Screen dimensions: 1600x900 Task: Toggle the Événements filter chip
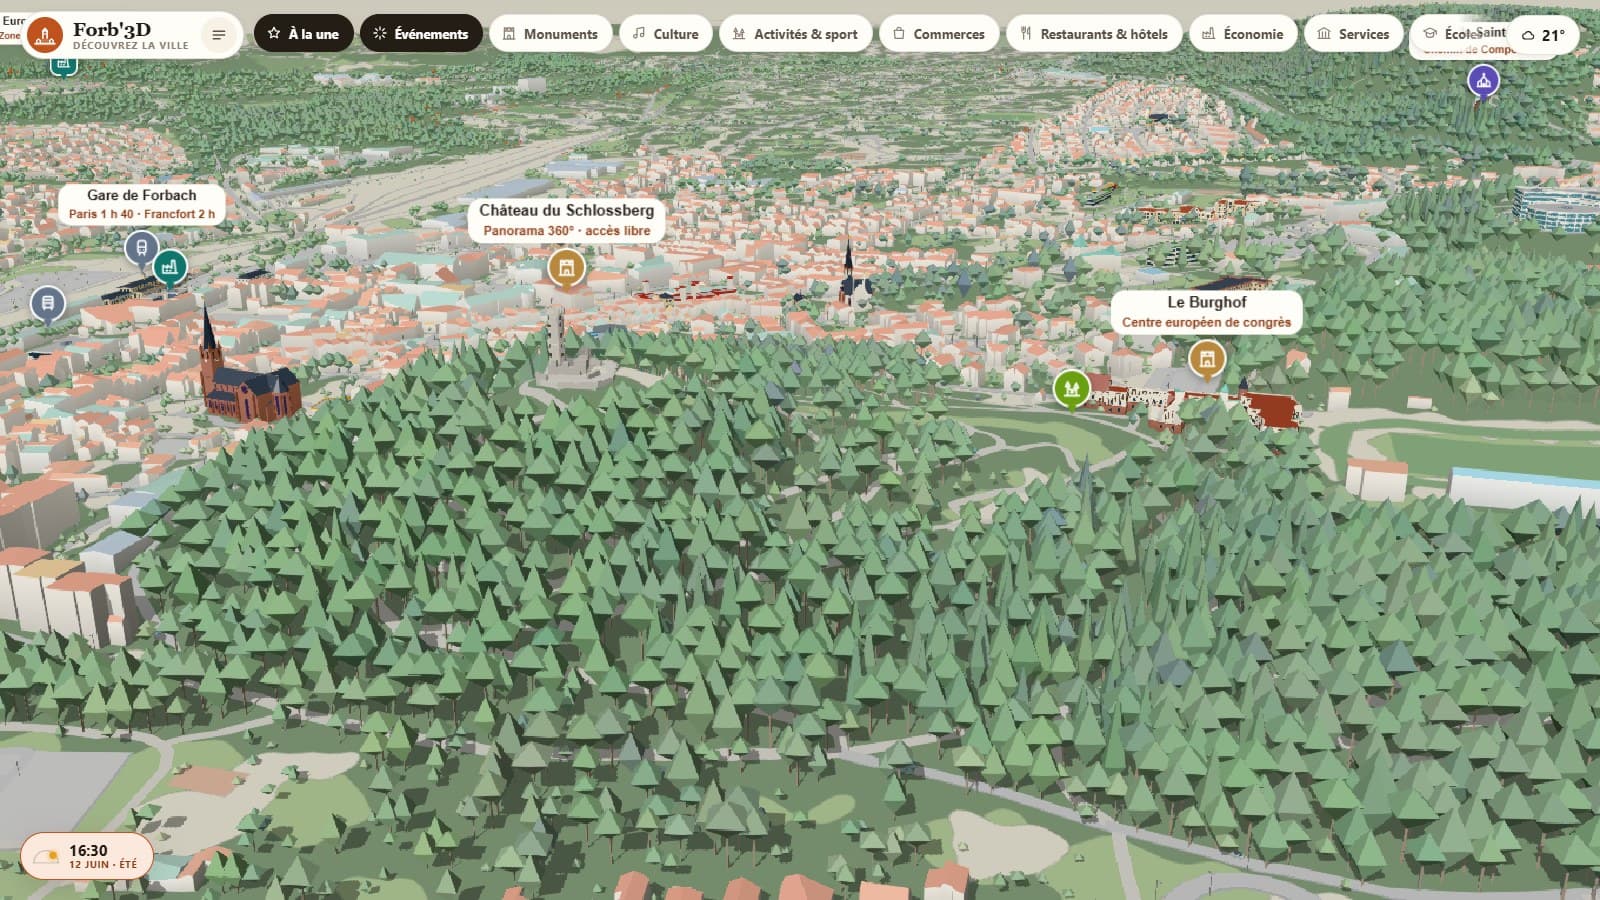(421, 33)
